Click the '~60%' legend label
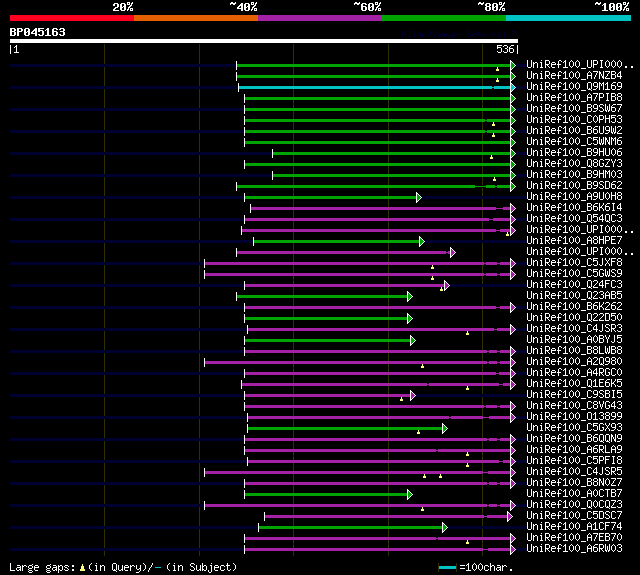This screenshot has height=575, width=640. pyautogui.click(x=367, y=7)
